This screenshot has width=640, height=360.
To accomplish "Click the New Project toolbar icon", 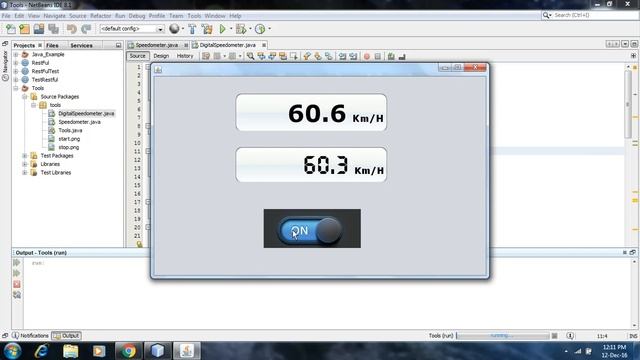I will [x=25, y=29].
